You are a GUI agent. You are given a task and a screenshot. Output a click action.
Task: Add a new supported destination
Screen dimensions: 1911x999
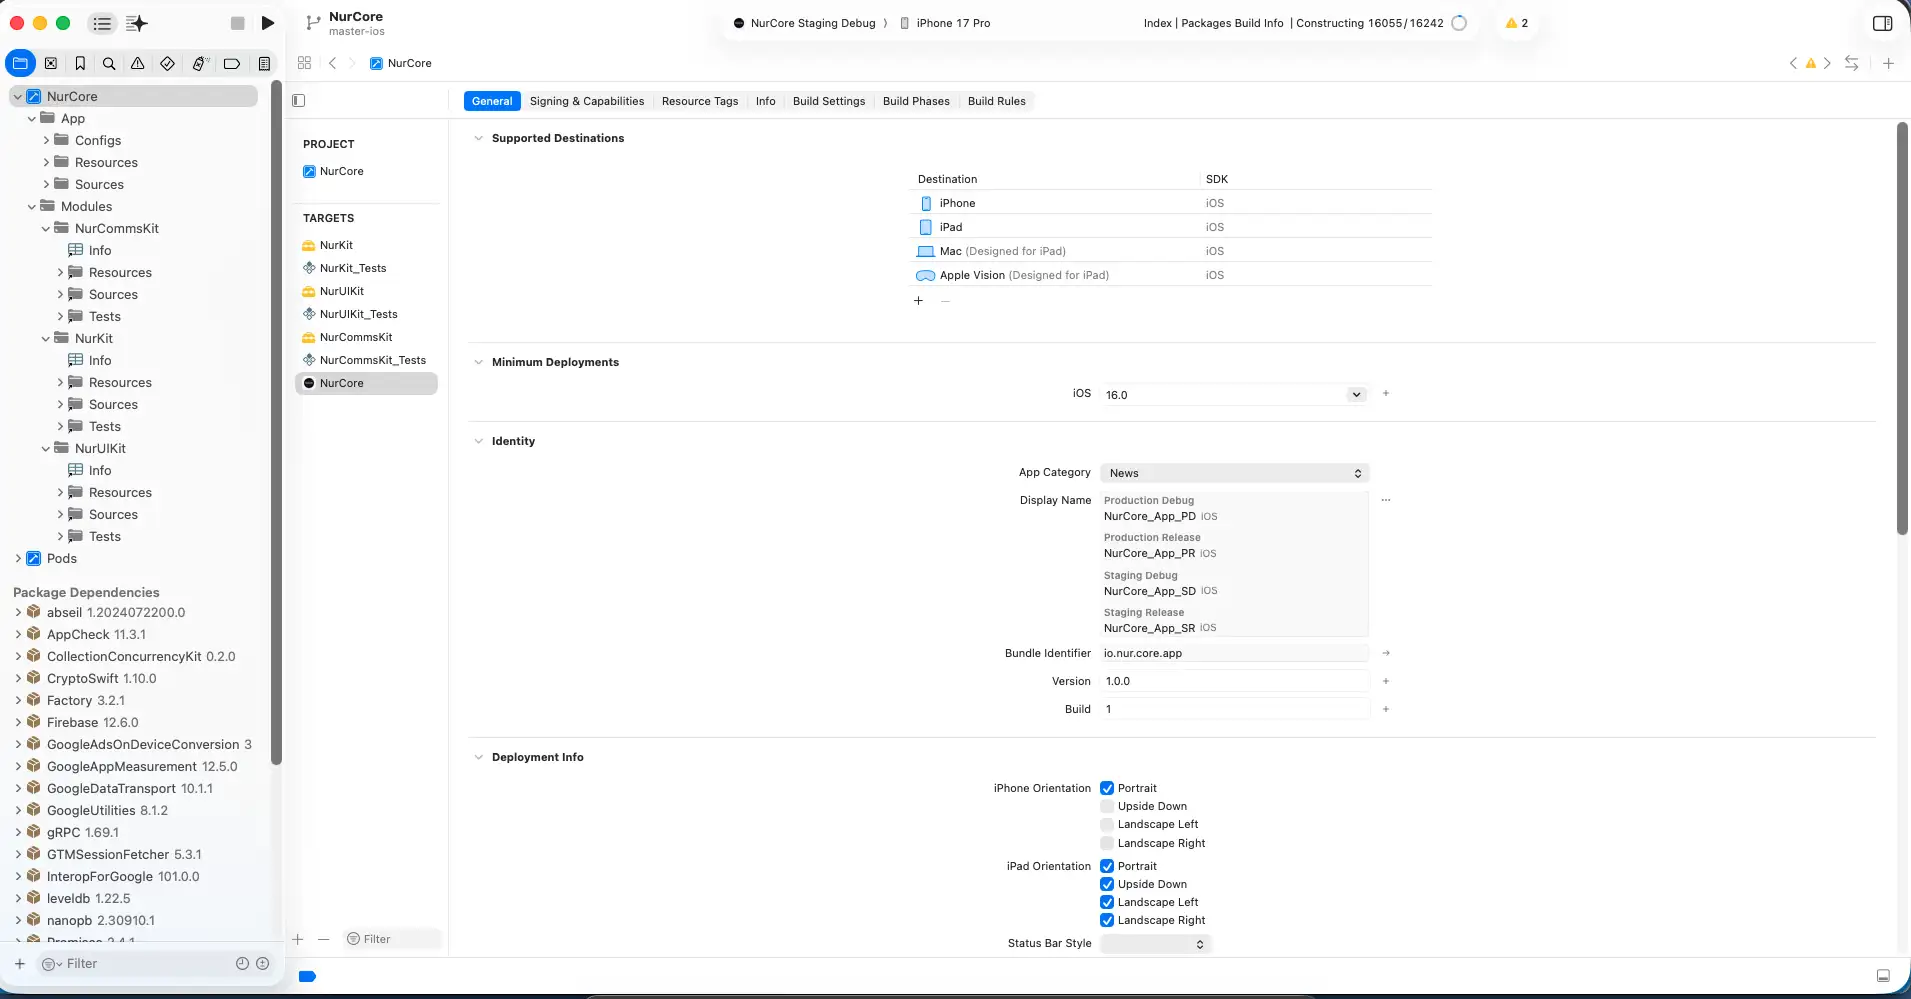point(918,301)
